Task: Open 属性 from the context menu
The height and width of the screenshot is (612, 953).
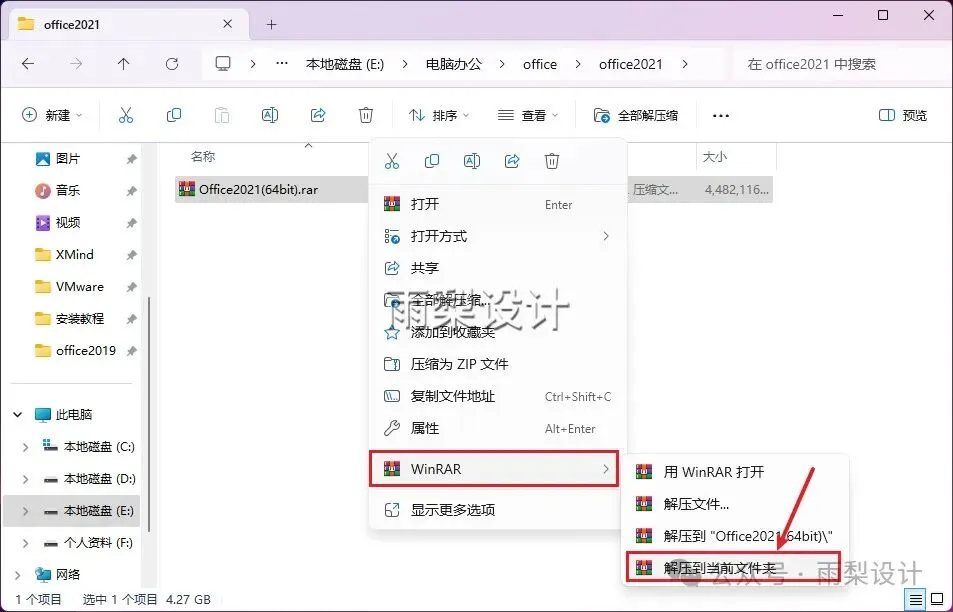Action: [x=498, y=428]
